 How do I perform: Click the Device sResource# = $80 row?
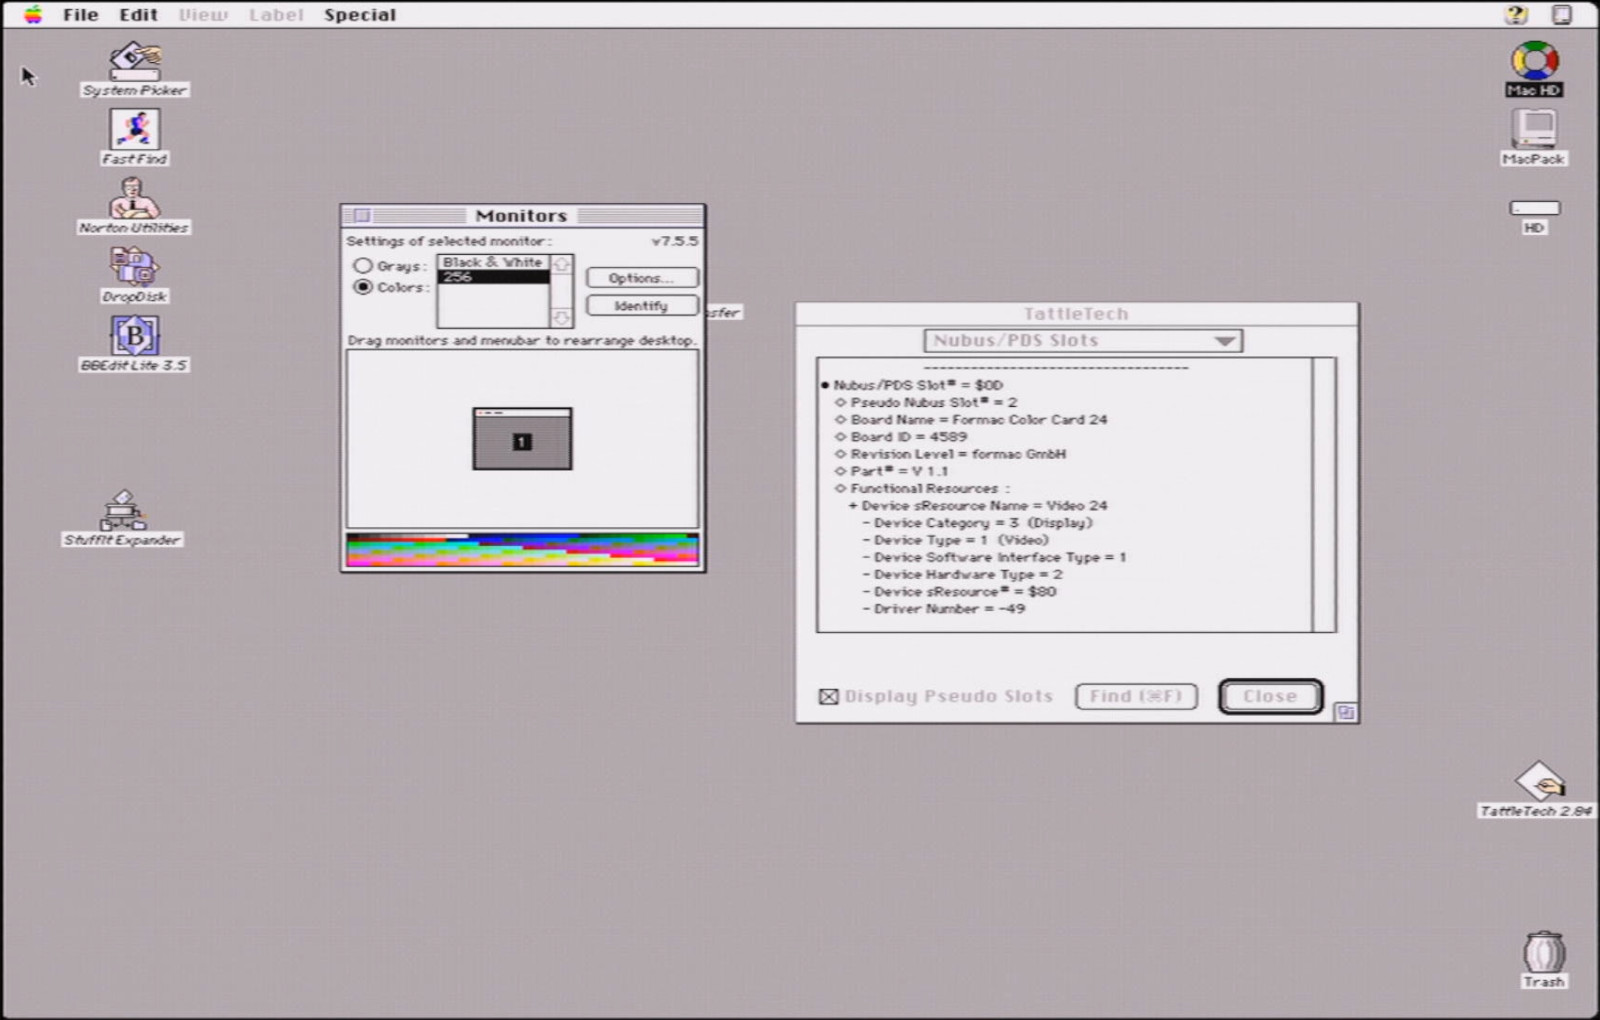[x=959, y=592]
